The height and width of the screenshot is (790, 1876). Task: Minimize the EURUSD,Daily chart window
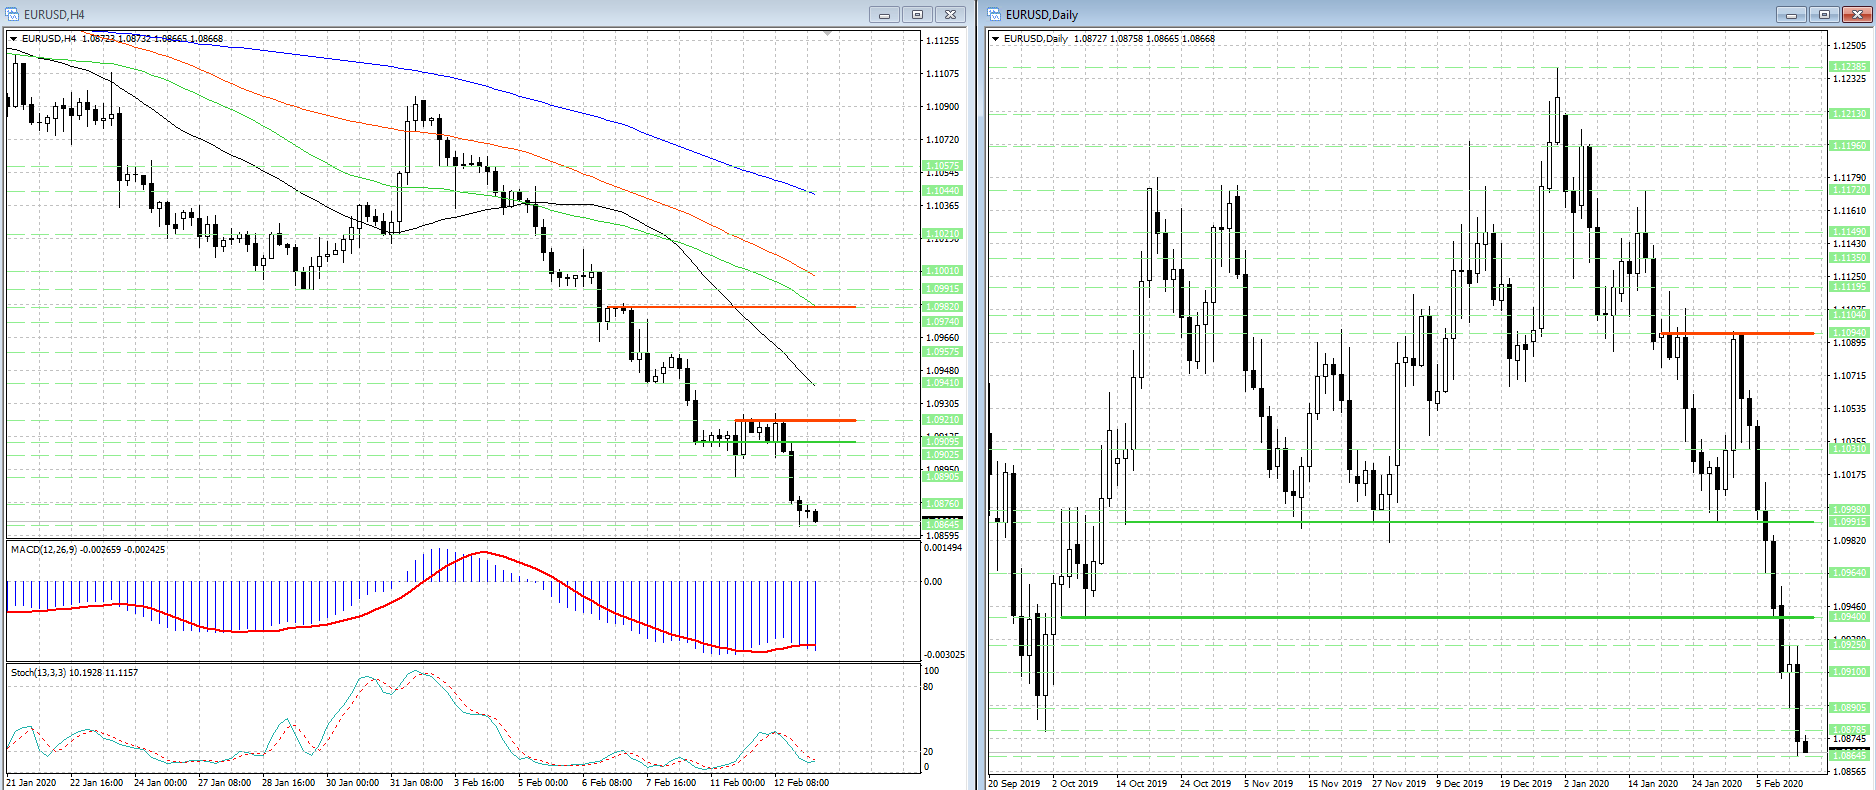[1792, 14]
